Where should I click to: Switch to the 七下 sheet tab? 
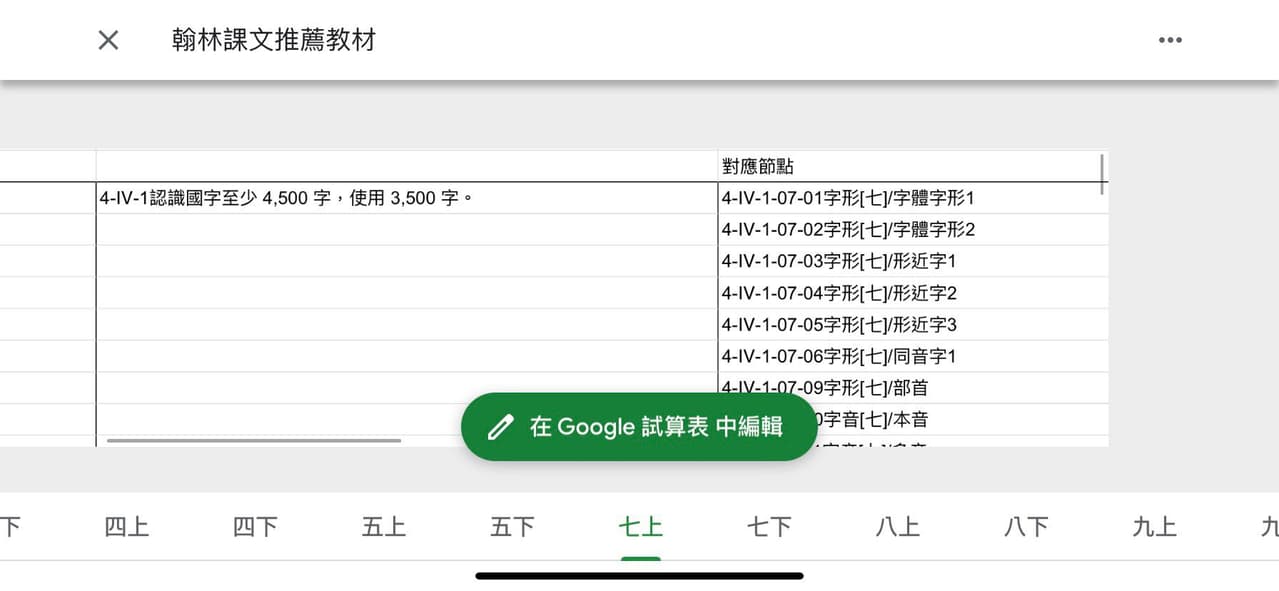point(769,527)
